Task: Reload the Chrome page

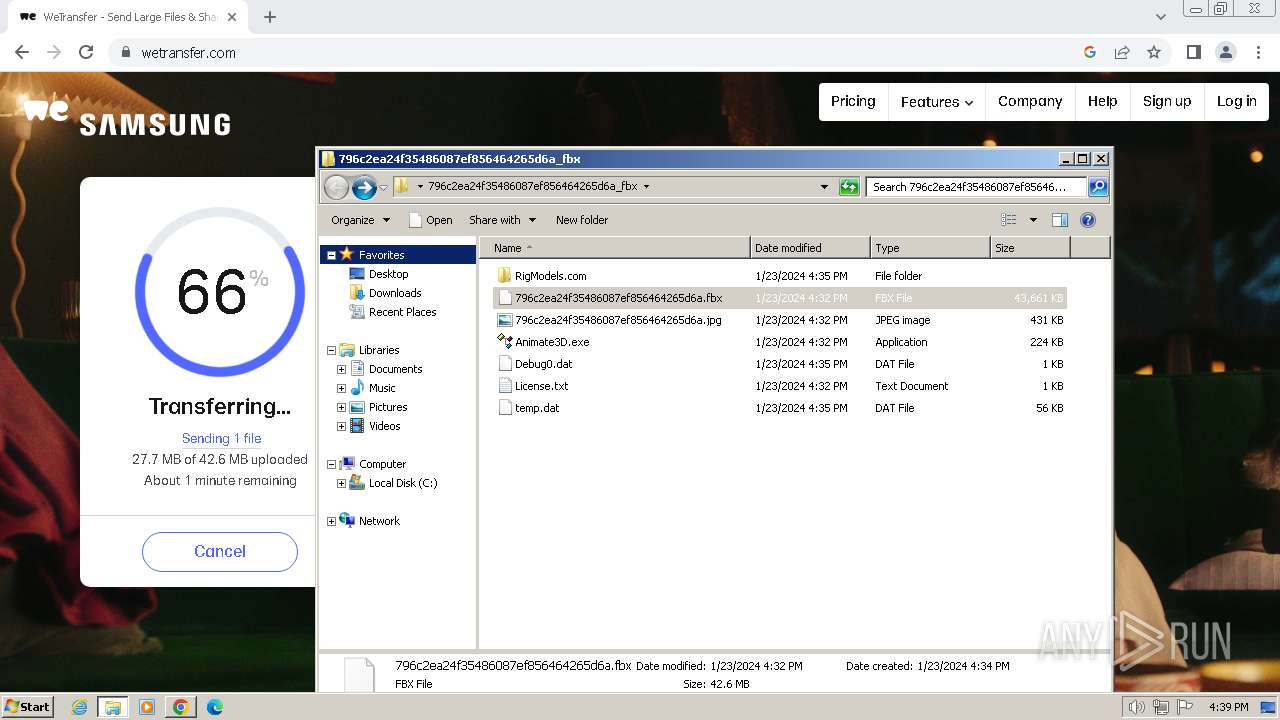Action: coord(86,52)
